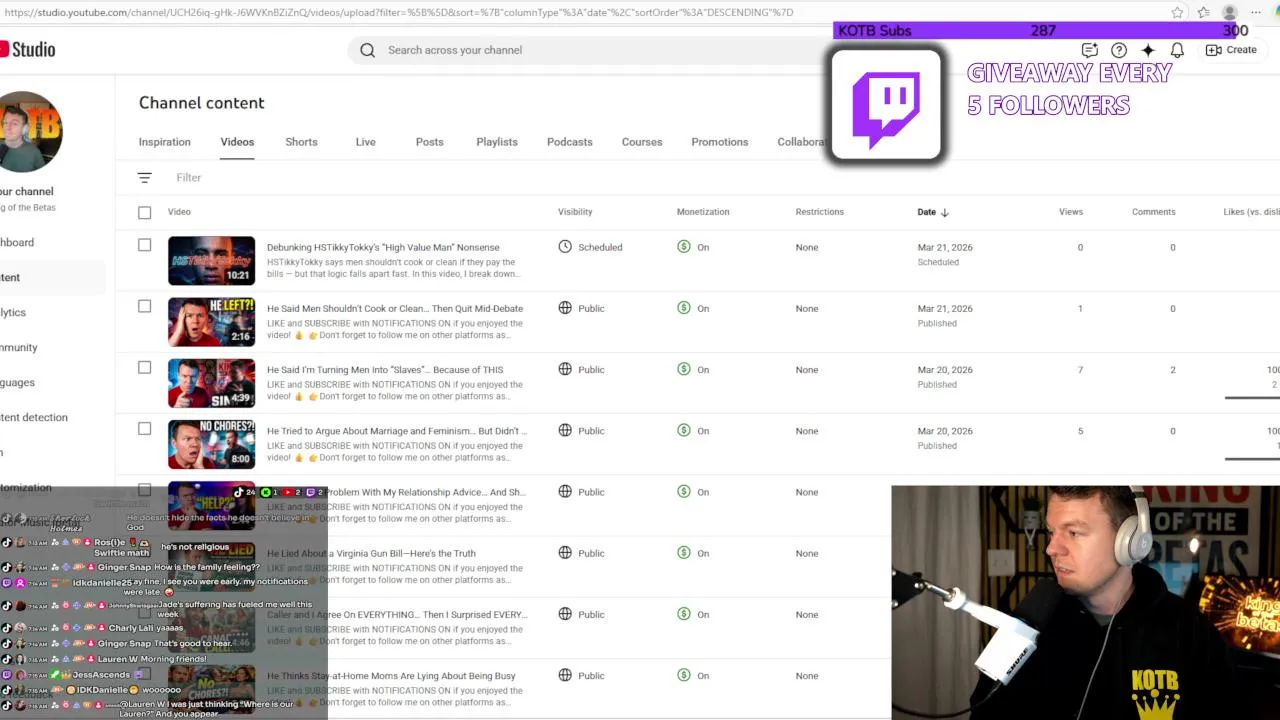Click the Visibility column header
Screen dimensions: 1280x720
click(575, 212)
